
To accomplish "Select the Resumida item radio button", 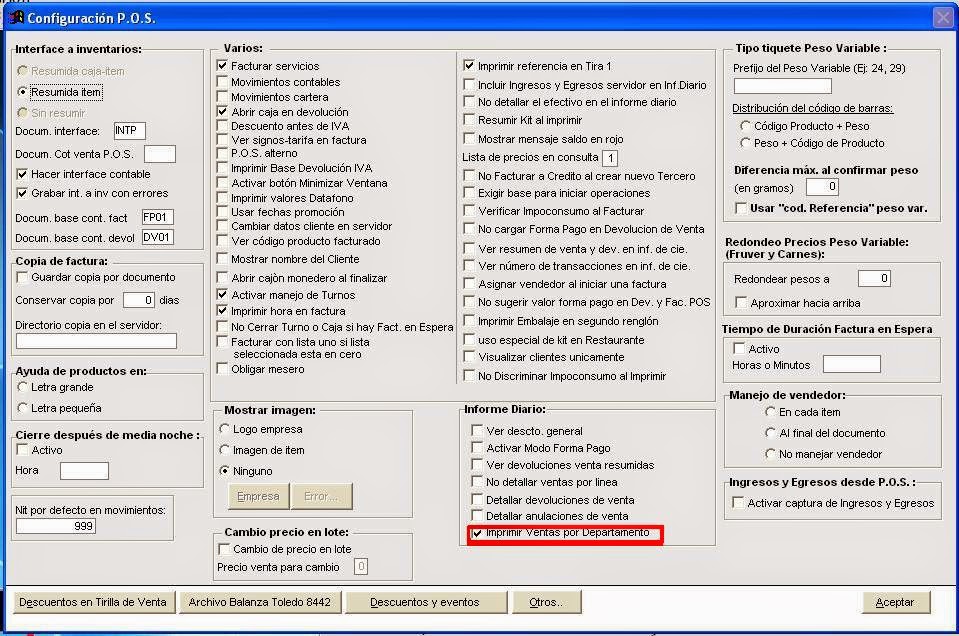I will click(x=22, y=92).
